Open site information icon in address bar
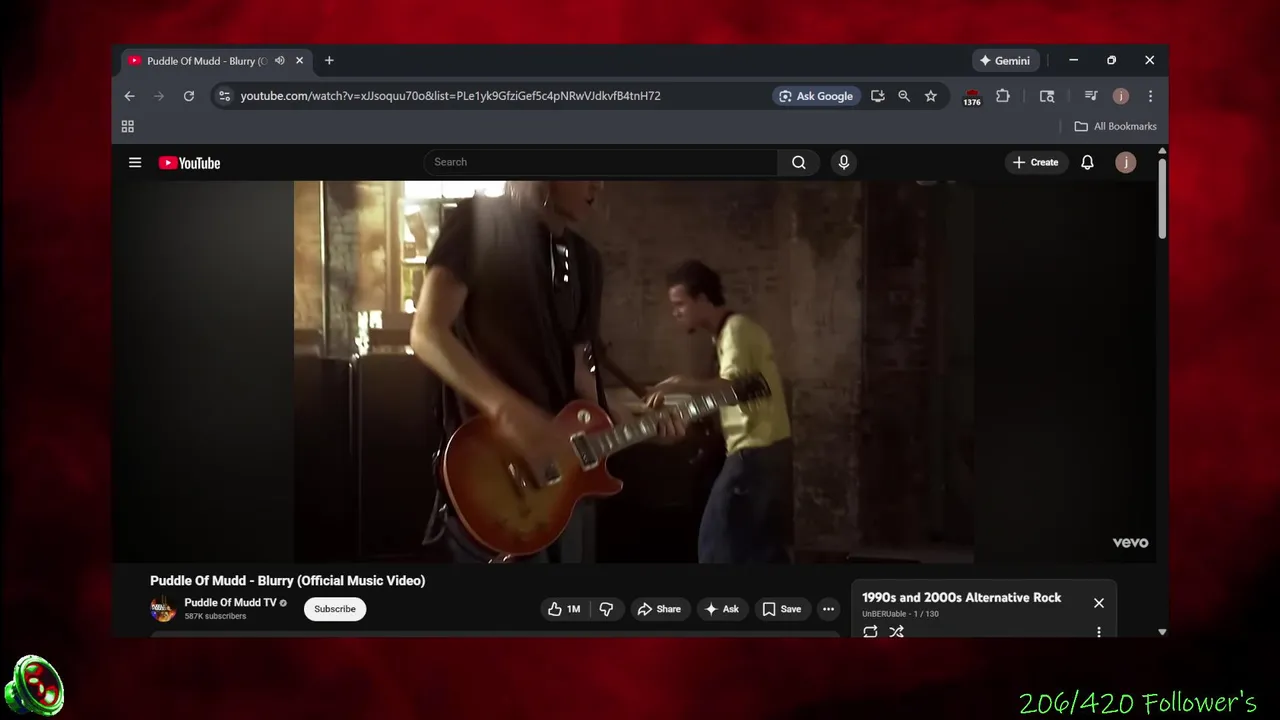The width and height of the screenshot is (1280, 720). pyautogui.click(x=224, y=96)
